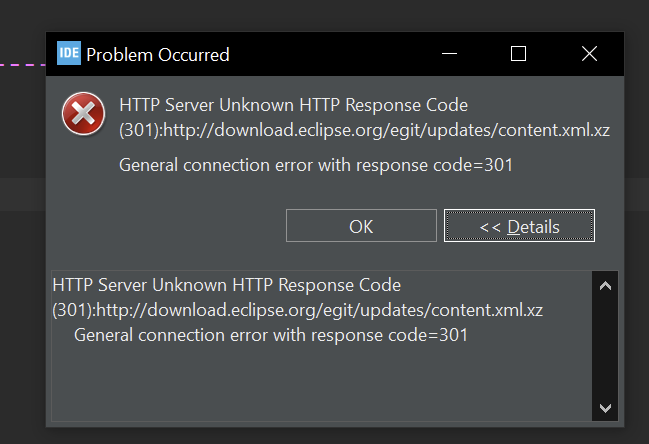Viewport: 649px width, 444px height.
Task: Close the Problem Occurred dialog
Action: tap(589, 54)
